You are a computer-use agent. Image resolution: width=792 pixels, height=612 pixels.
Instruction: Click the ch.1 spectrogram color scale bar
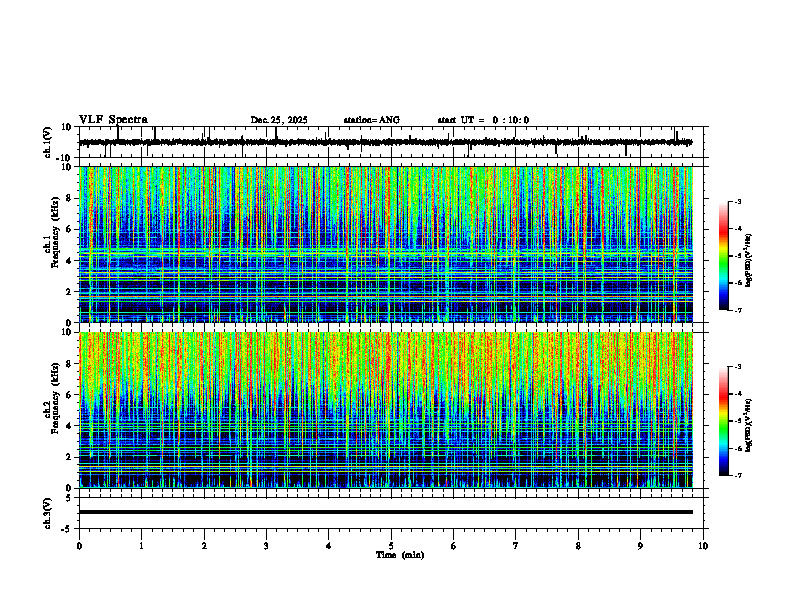[x=724, y=255]
